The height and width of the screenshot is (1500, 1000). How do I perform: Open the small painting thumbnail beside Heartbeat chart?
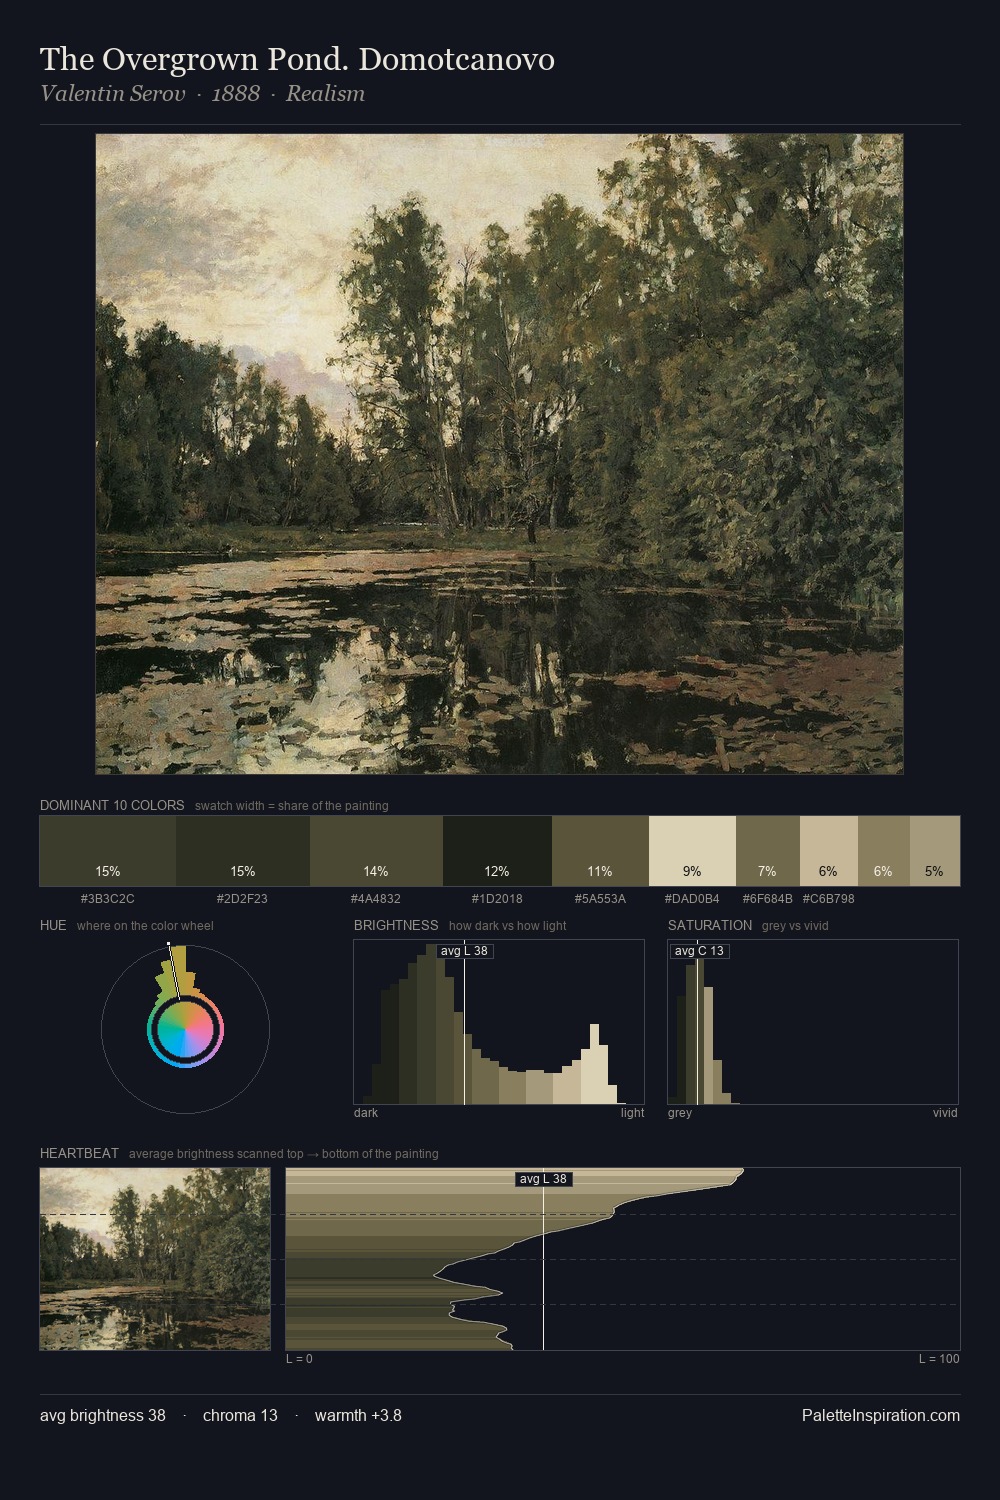(x=155, y=1259)
